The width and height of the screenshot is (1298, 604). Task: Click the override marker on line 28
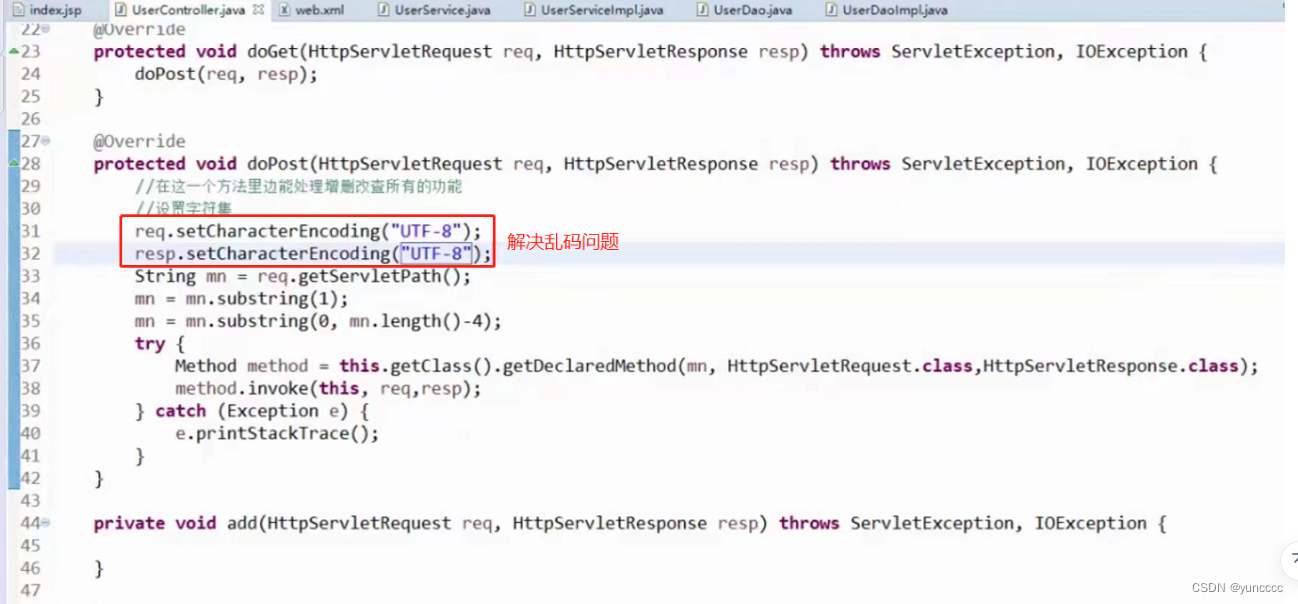[x=13, y=163]
